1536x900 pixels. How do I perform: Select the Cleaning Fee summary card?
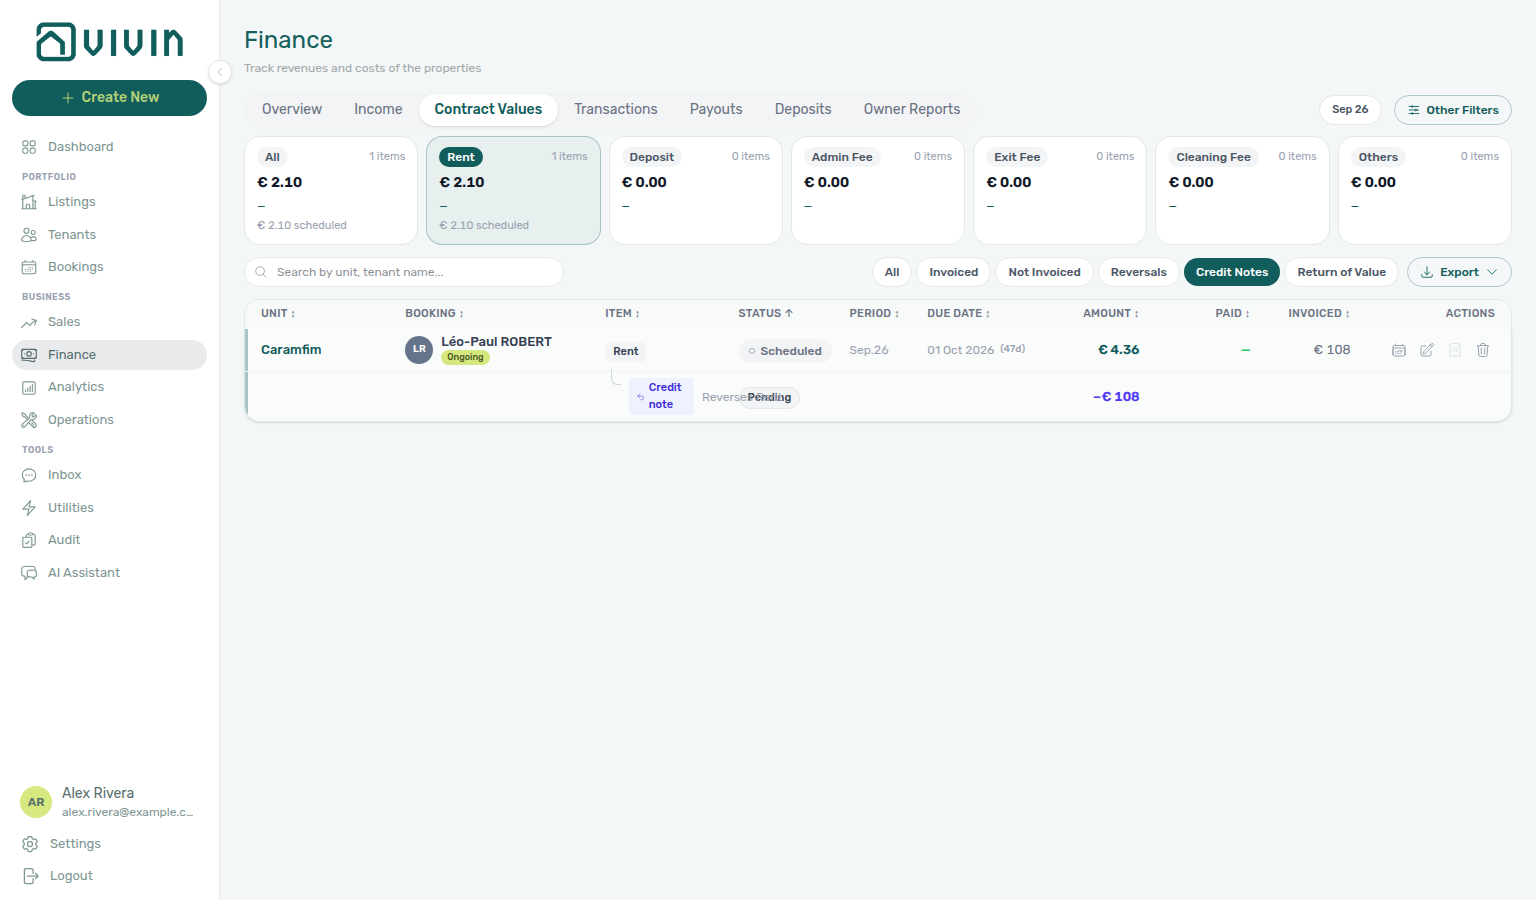[x=1242, y=190]
